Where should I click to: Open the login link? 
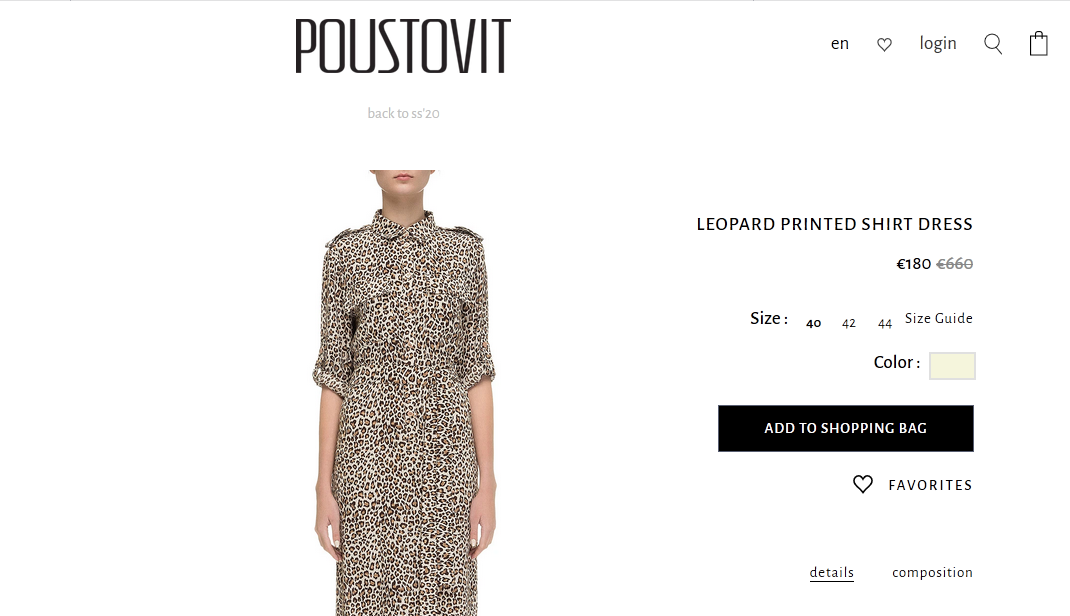point(938,44)
